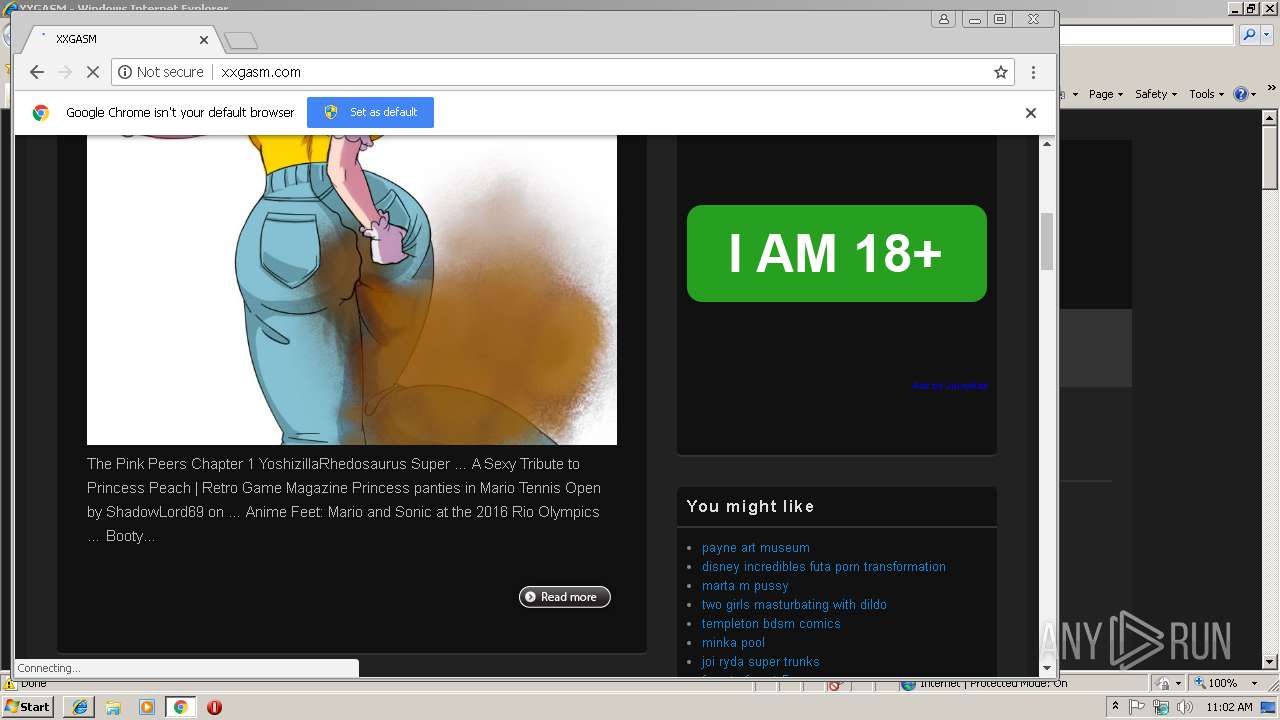Switch to Internet Explorer from taskbar
The width and height of the screenshot is (1280, 720).
pos(79,707)
